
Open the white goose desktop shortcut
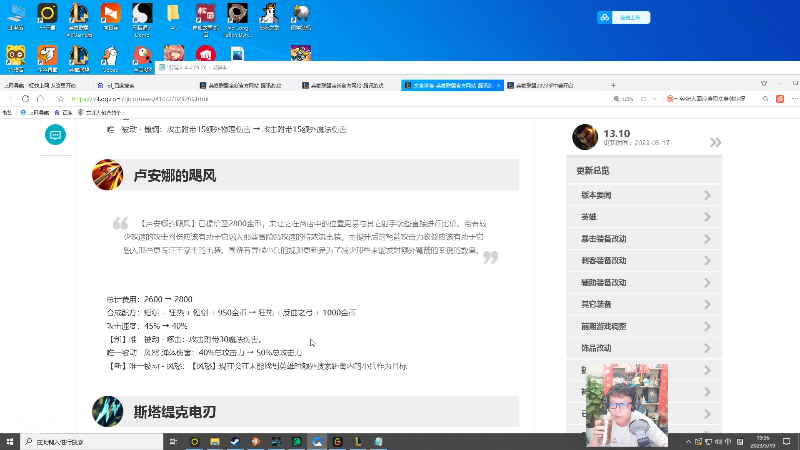tap(110, 58)
